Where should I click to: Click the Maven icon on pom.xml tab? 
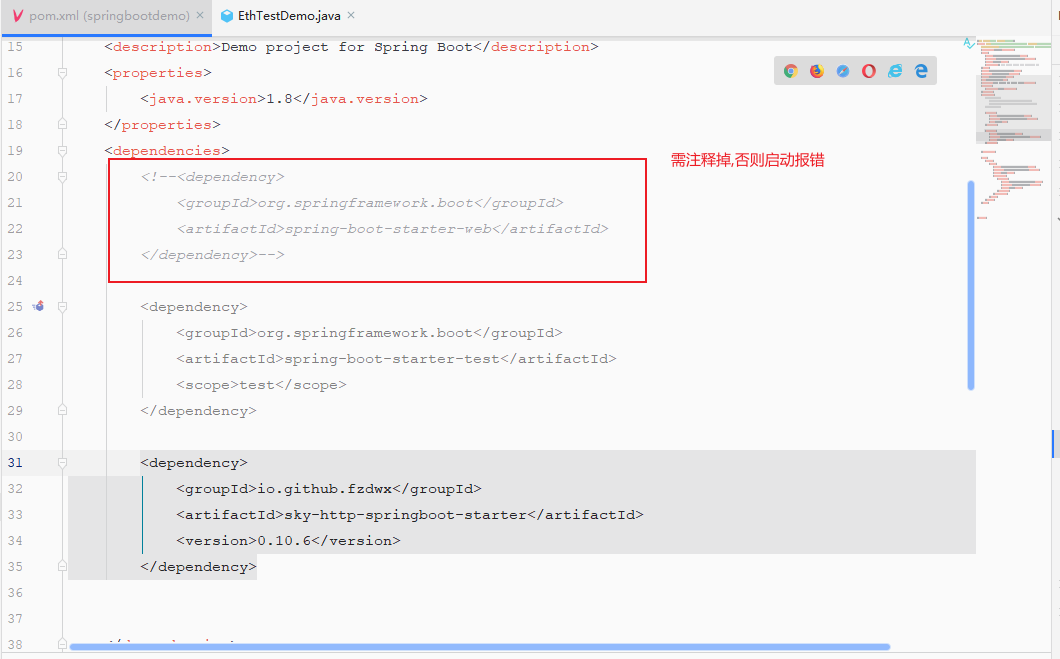click(x=18, y=16)
